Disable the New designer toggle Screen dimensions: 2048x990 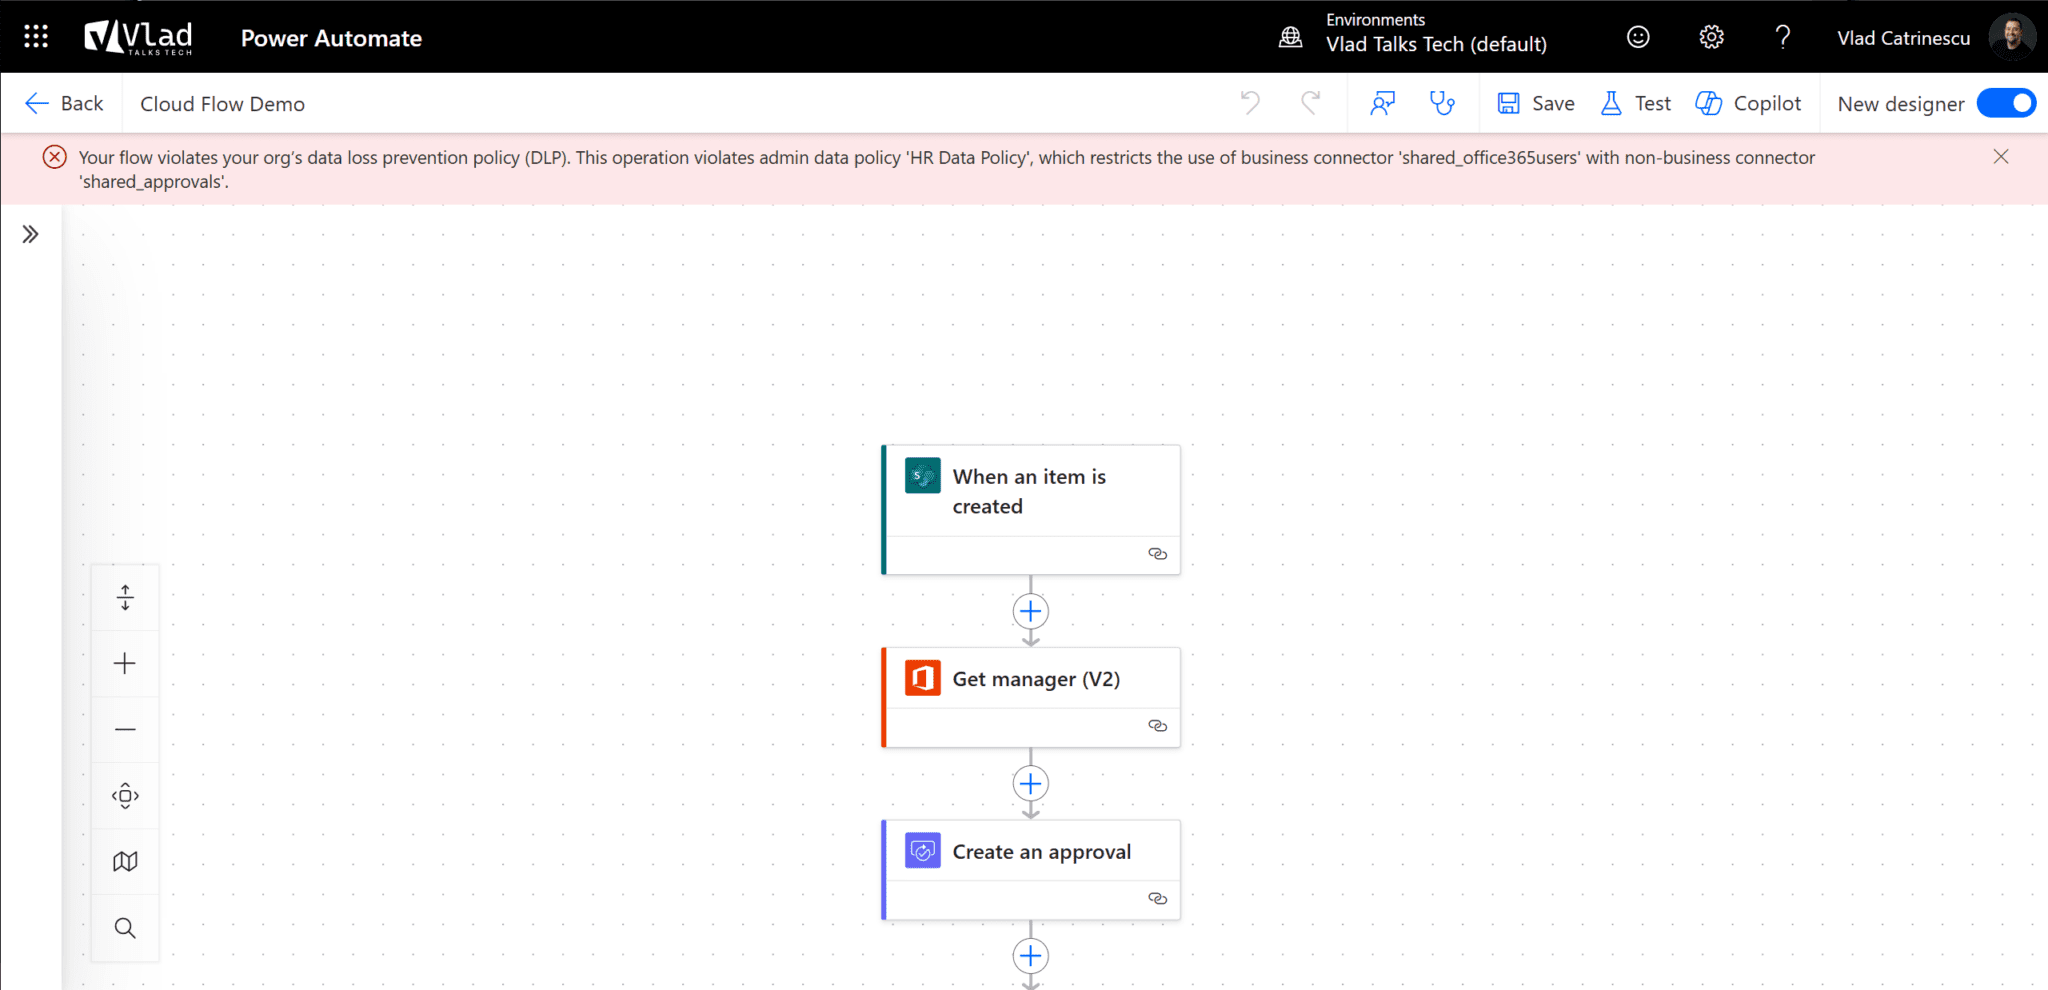[2005, 103]
